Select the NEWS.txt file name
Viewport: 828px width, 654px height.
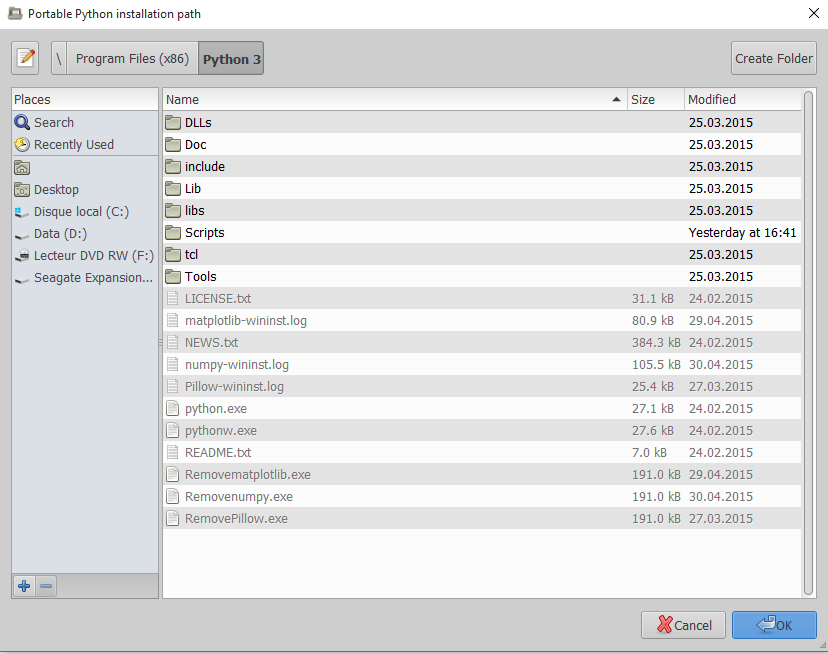pos(211,343)
